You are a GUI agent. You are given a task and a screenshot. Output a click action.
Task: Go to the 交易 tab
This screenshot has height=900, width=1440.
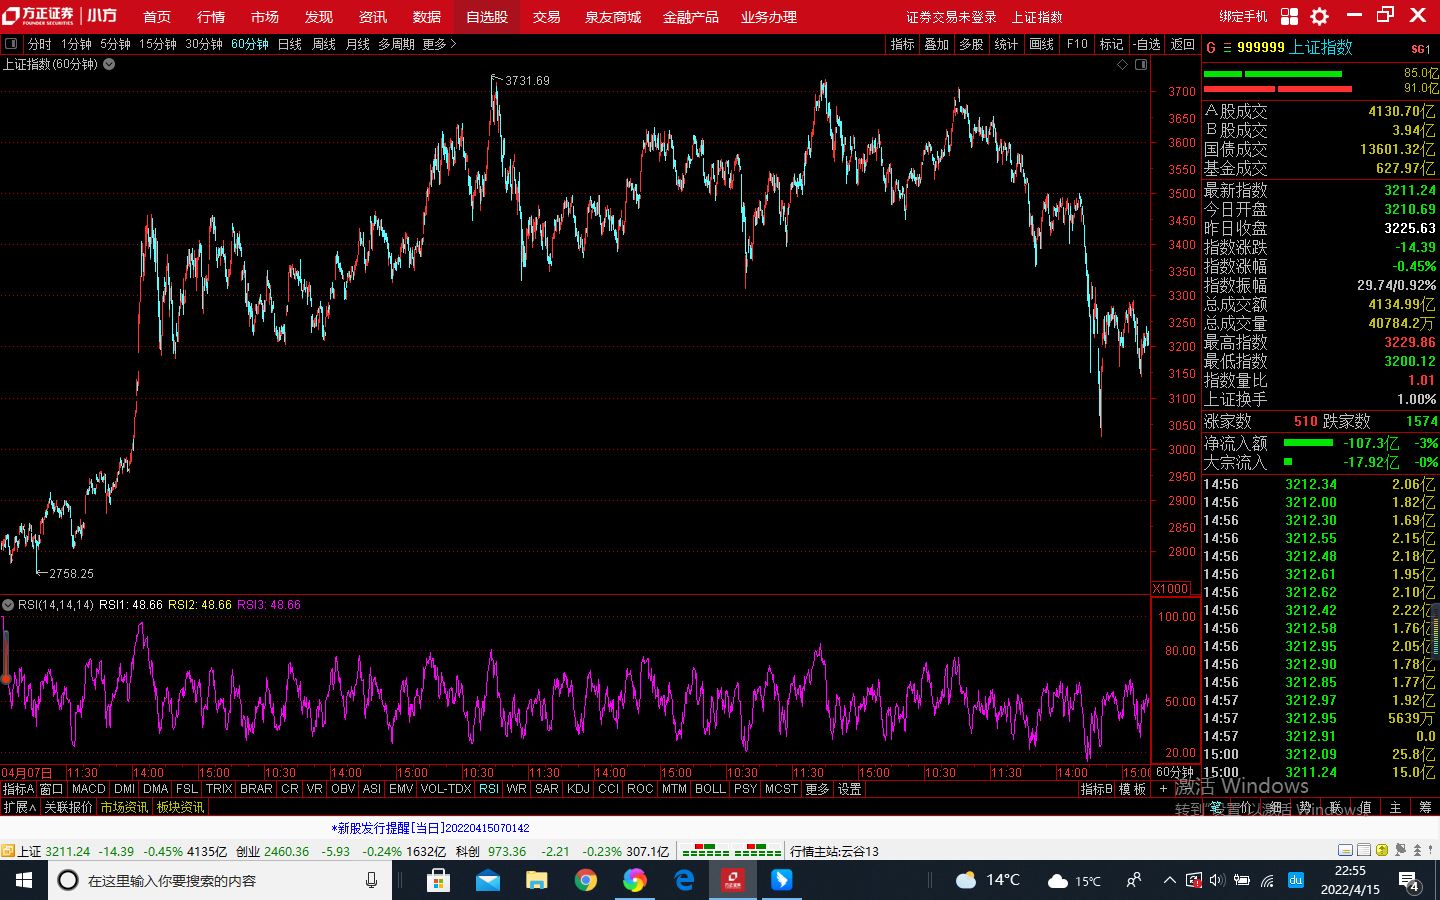point(546,17)
